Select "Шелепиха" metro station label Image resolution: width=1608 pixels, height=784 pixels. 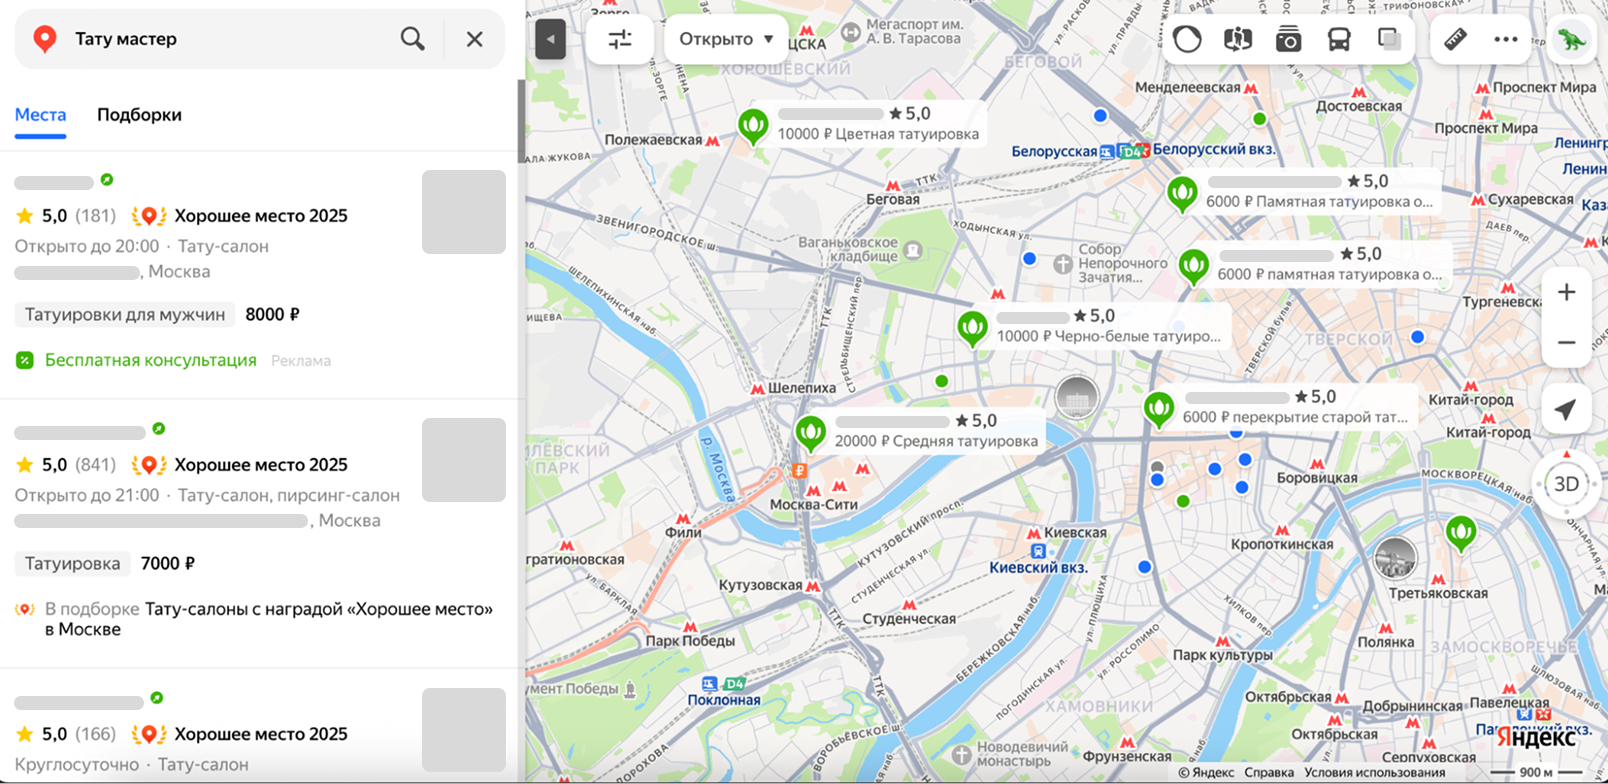coord(802,388)
